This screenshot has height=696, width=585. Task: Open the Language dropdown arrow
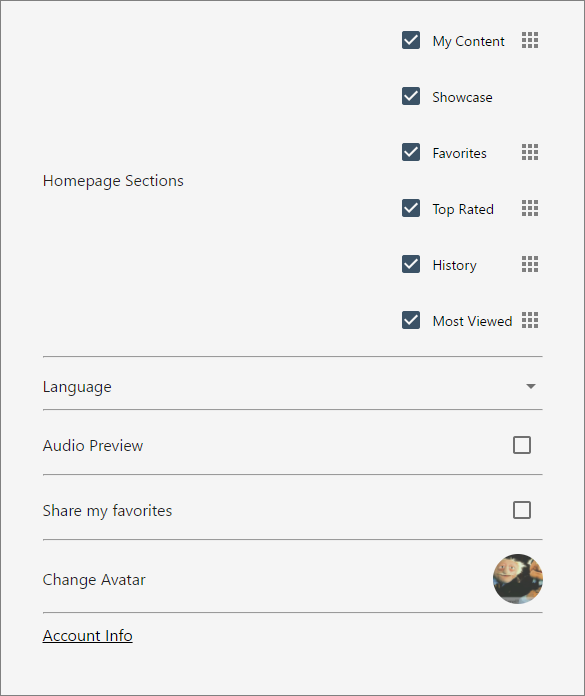pyautogui.click(x=530, y=387)
